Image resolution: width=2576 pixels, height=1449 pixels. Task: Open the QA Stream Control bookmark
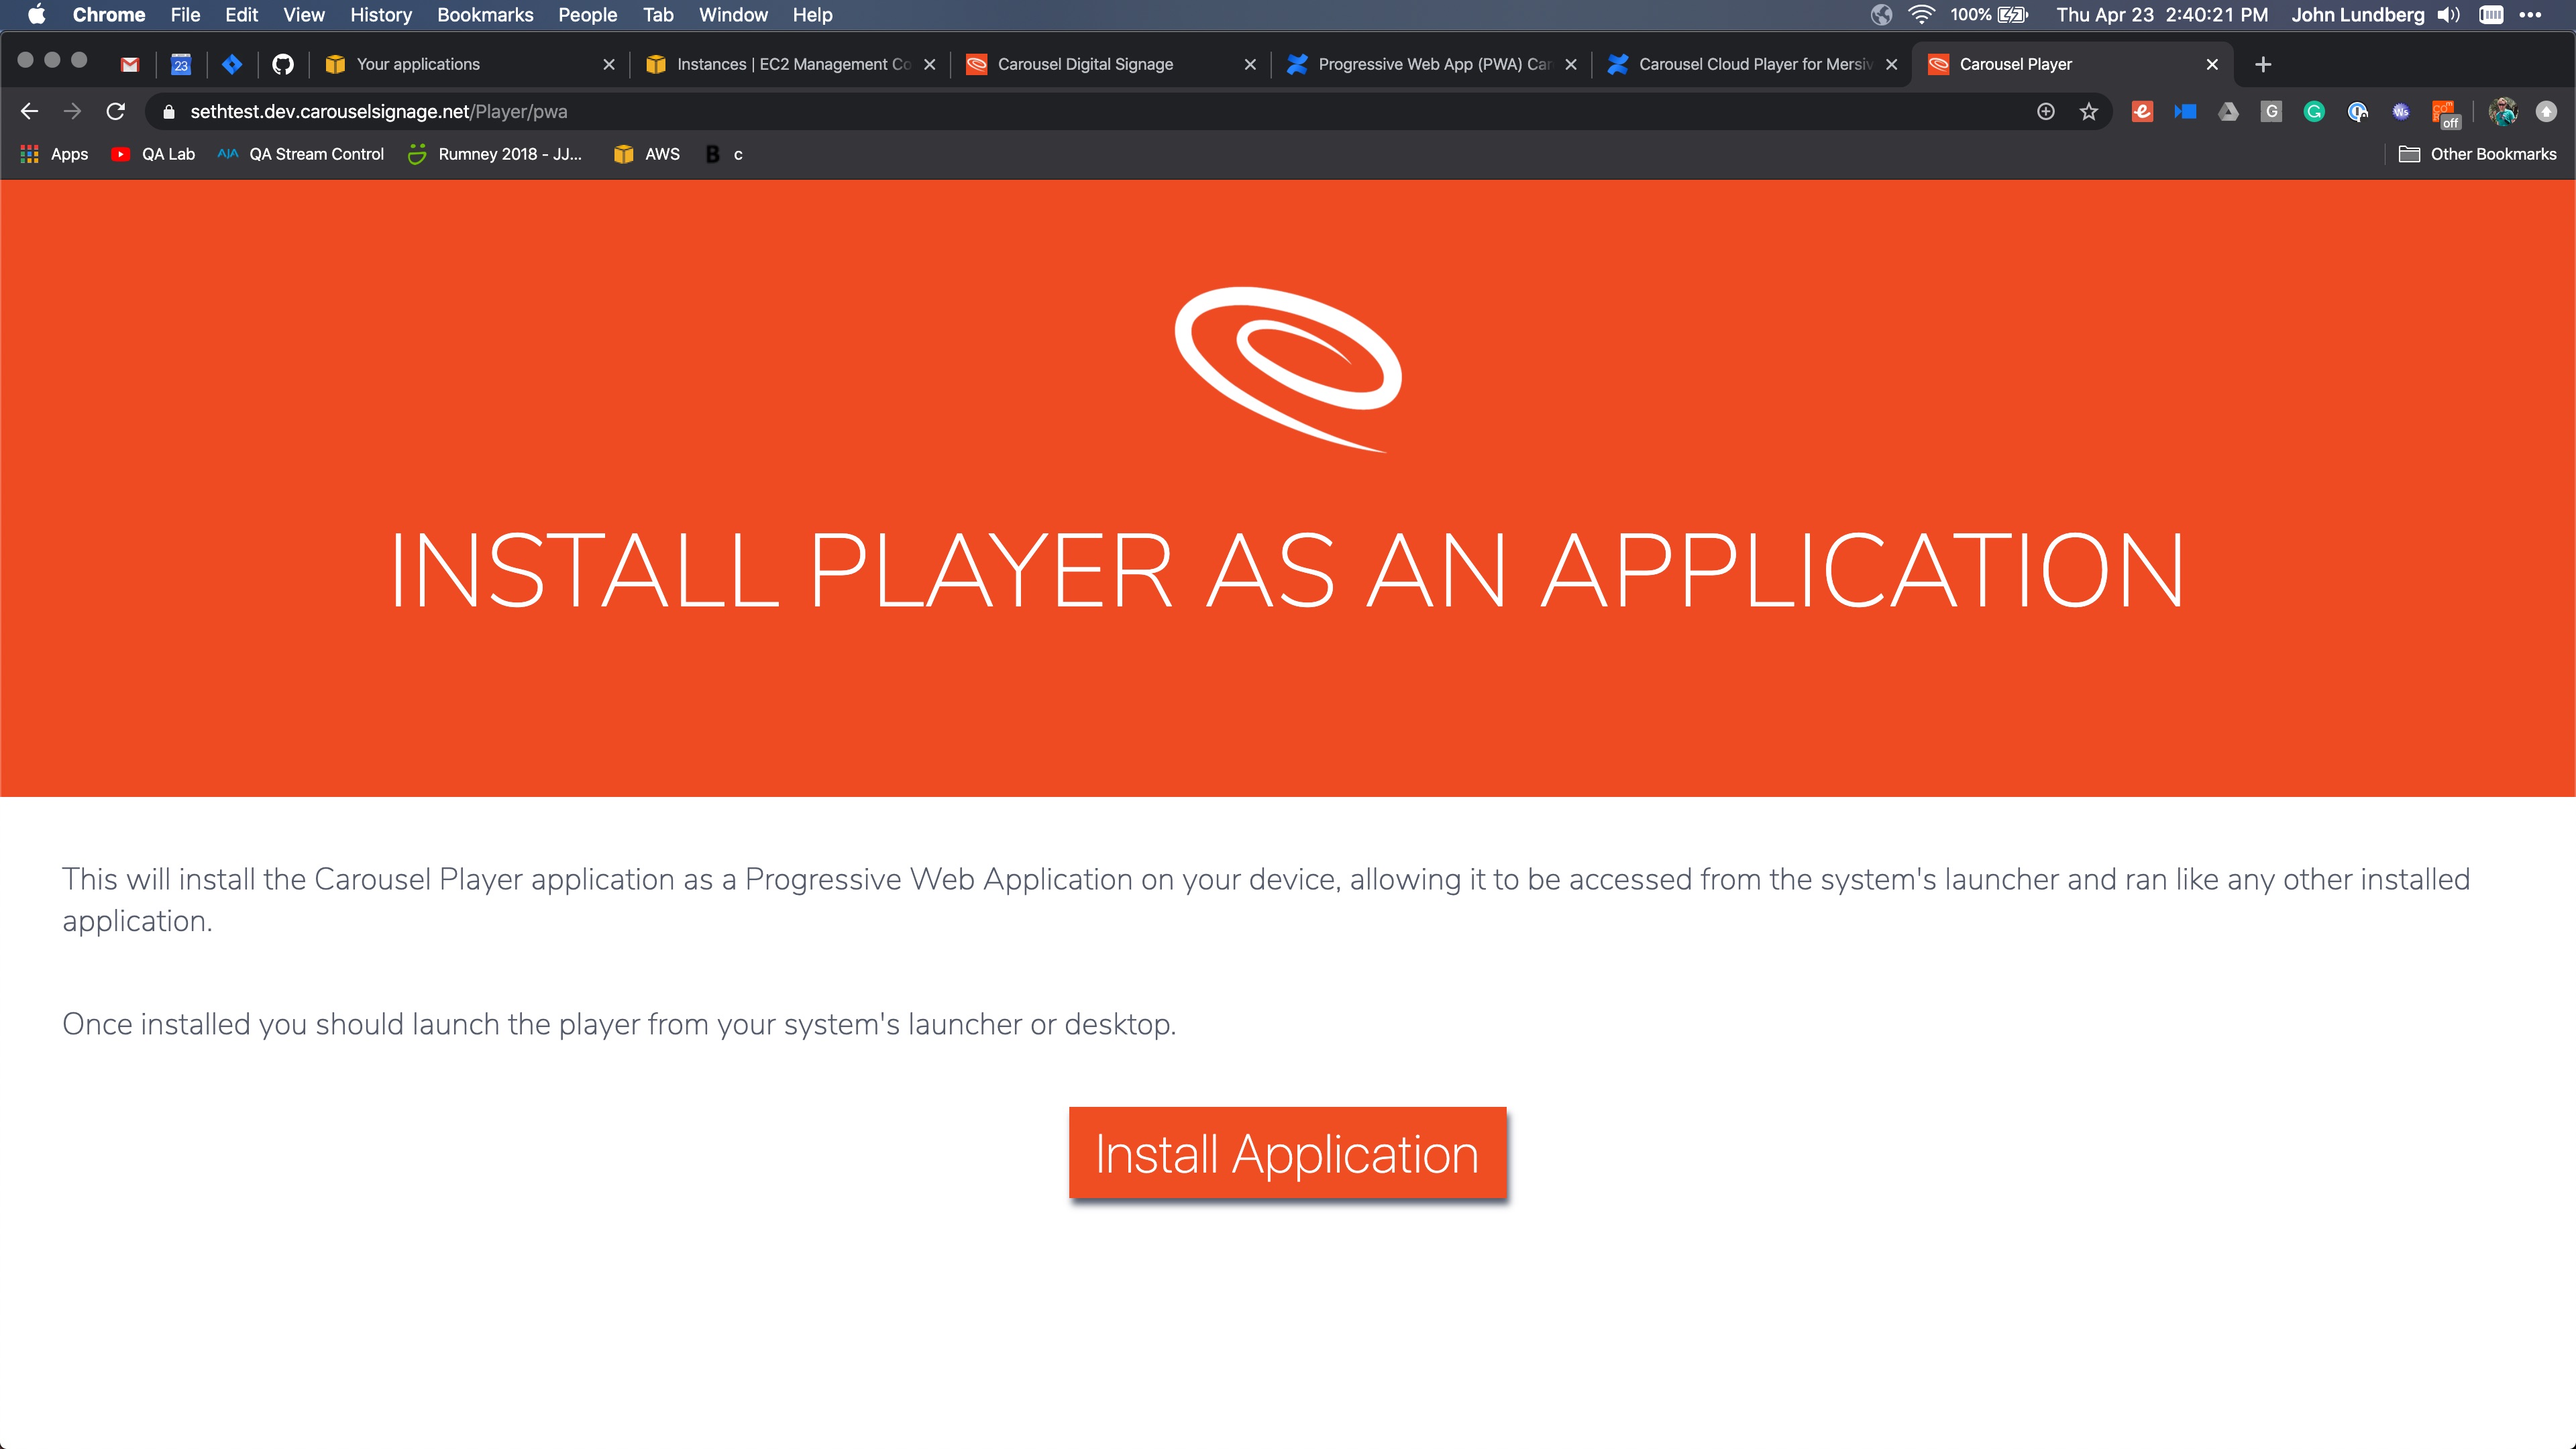pos(301,154)
